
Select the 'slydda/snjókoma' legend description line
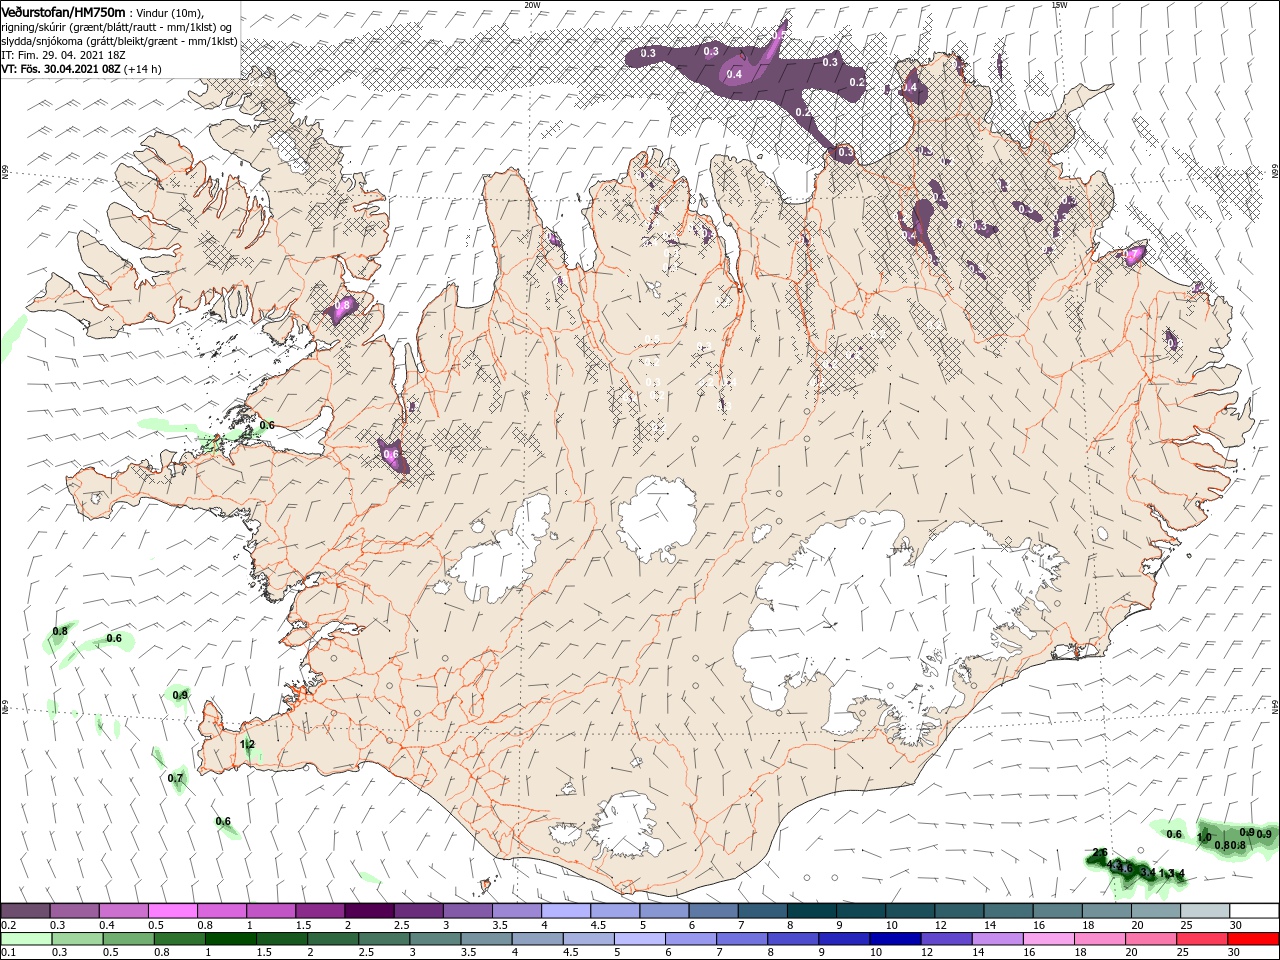tap(119, 41)
